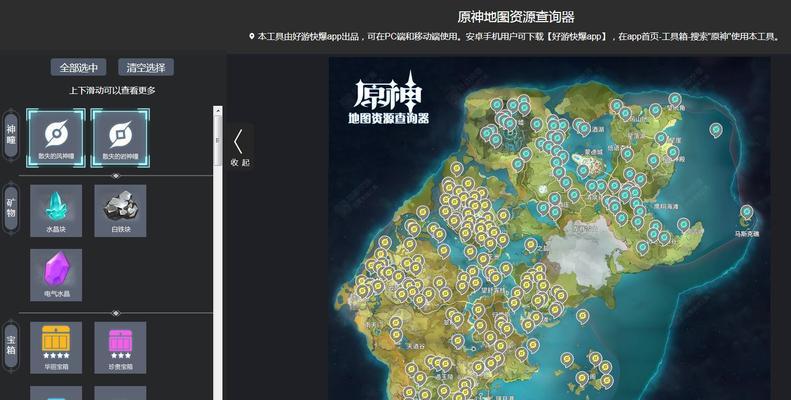Click the lone anemoculus marker in the northeastern sea

[x=716, y=132]
